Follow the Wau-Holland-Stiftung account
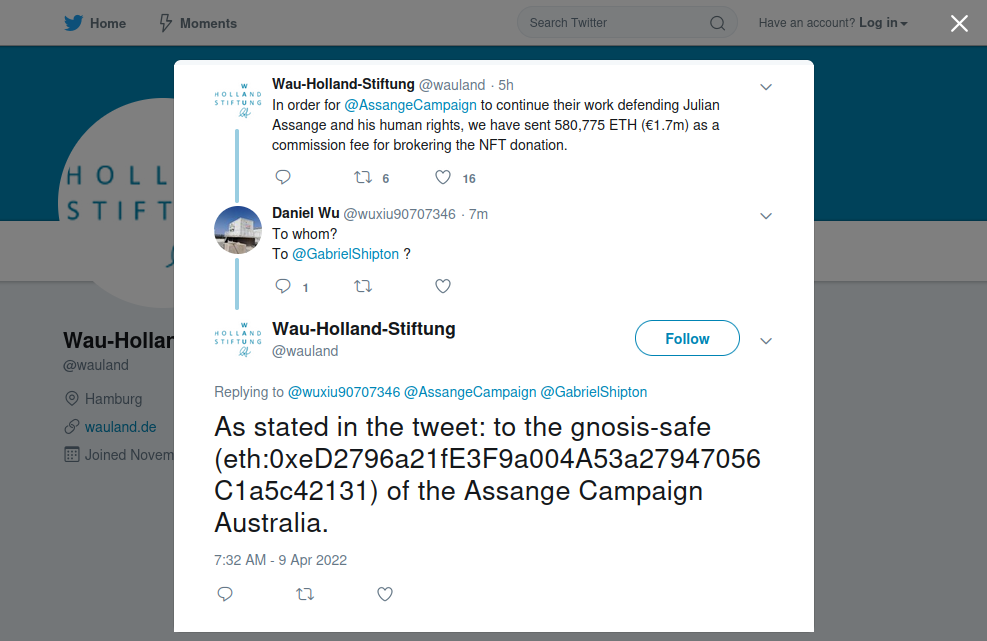This screenshot has width=987, height=641. pyautogui.click(x=687, y=339)
